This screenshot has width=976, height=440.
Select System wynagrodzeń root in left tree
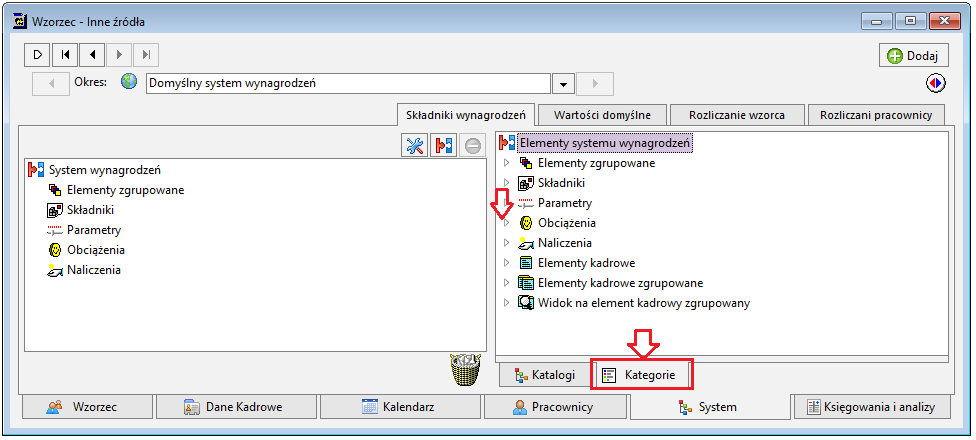[x=105, y=169]
